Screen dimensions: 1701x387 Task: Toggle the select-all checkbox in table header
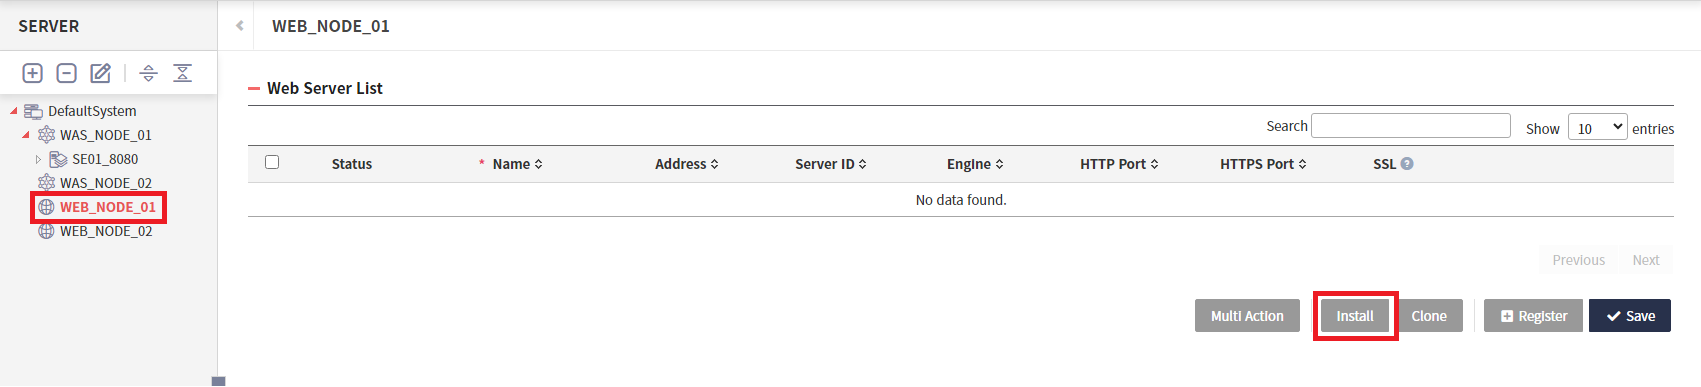click(272, 162)
